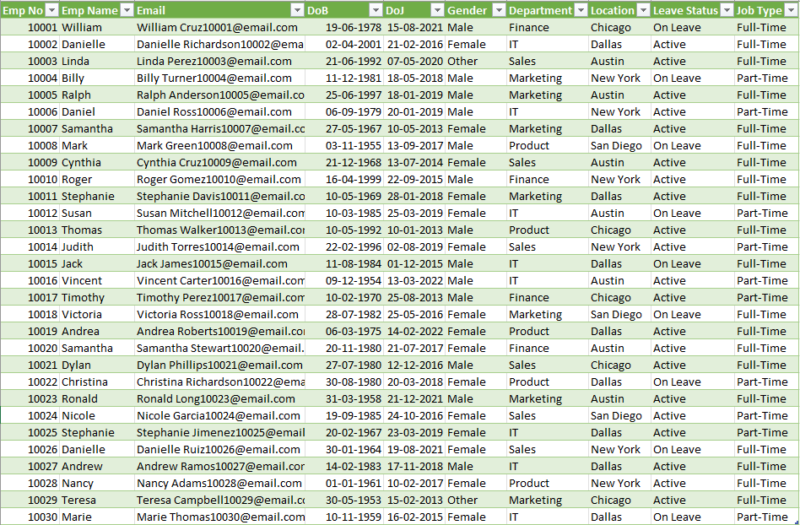Select the Leave Status header cell text
This screenshot has width=800, height=525.
[x=685, y=11]
